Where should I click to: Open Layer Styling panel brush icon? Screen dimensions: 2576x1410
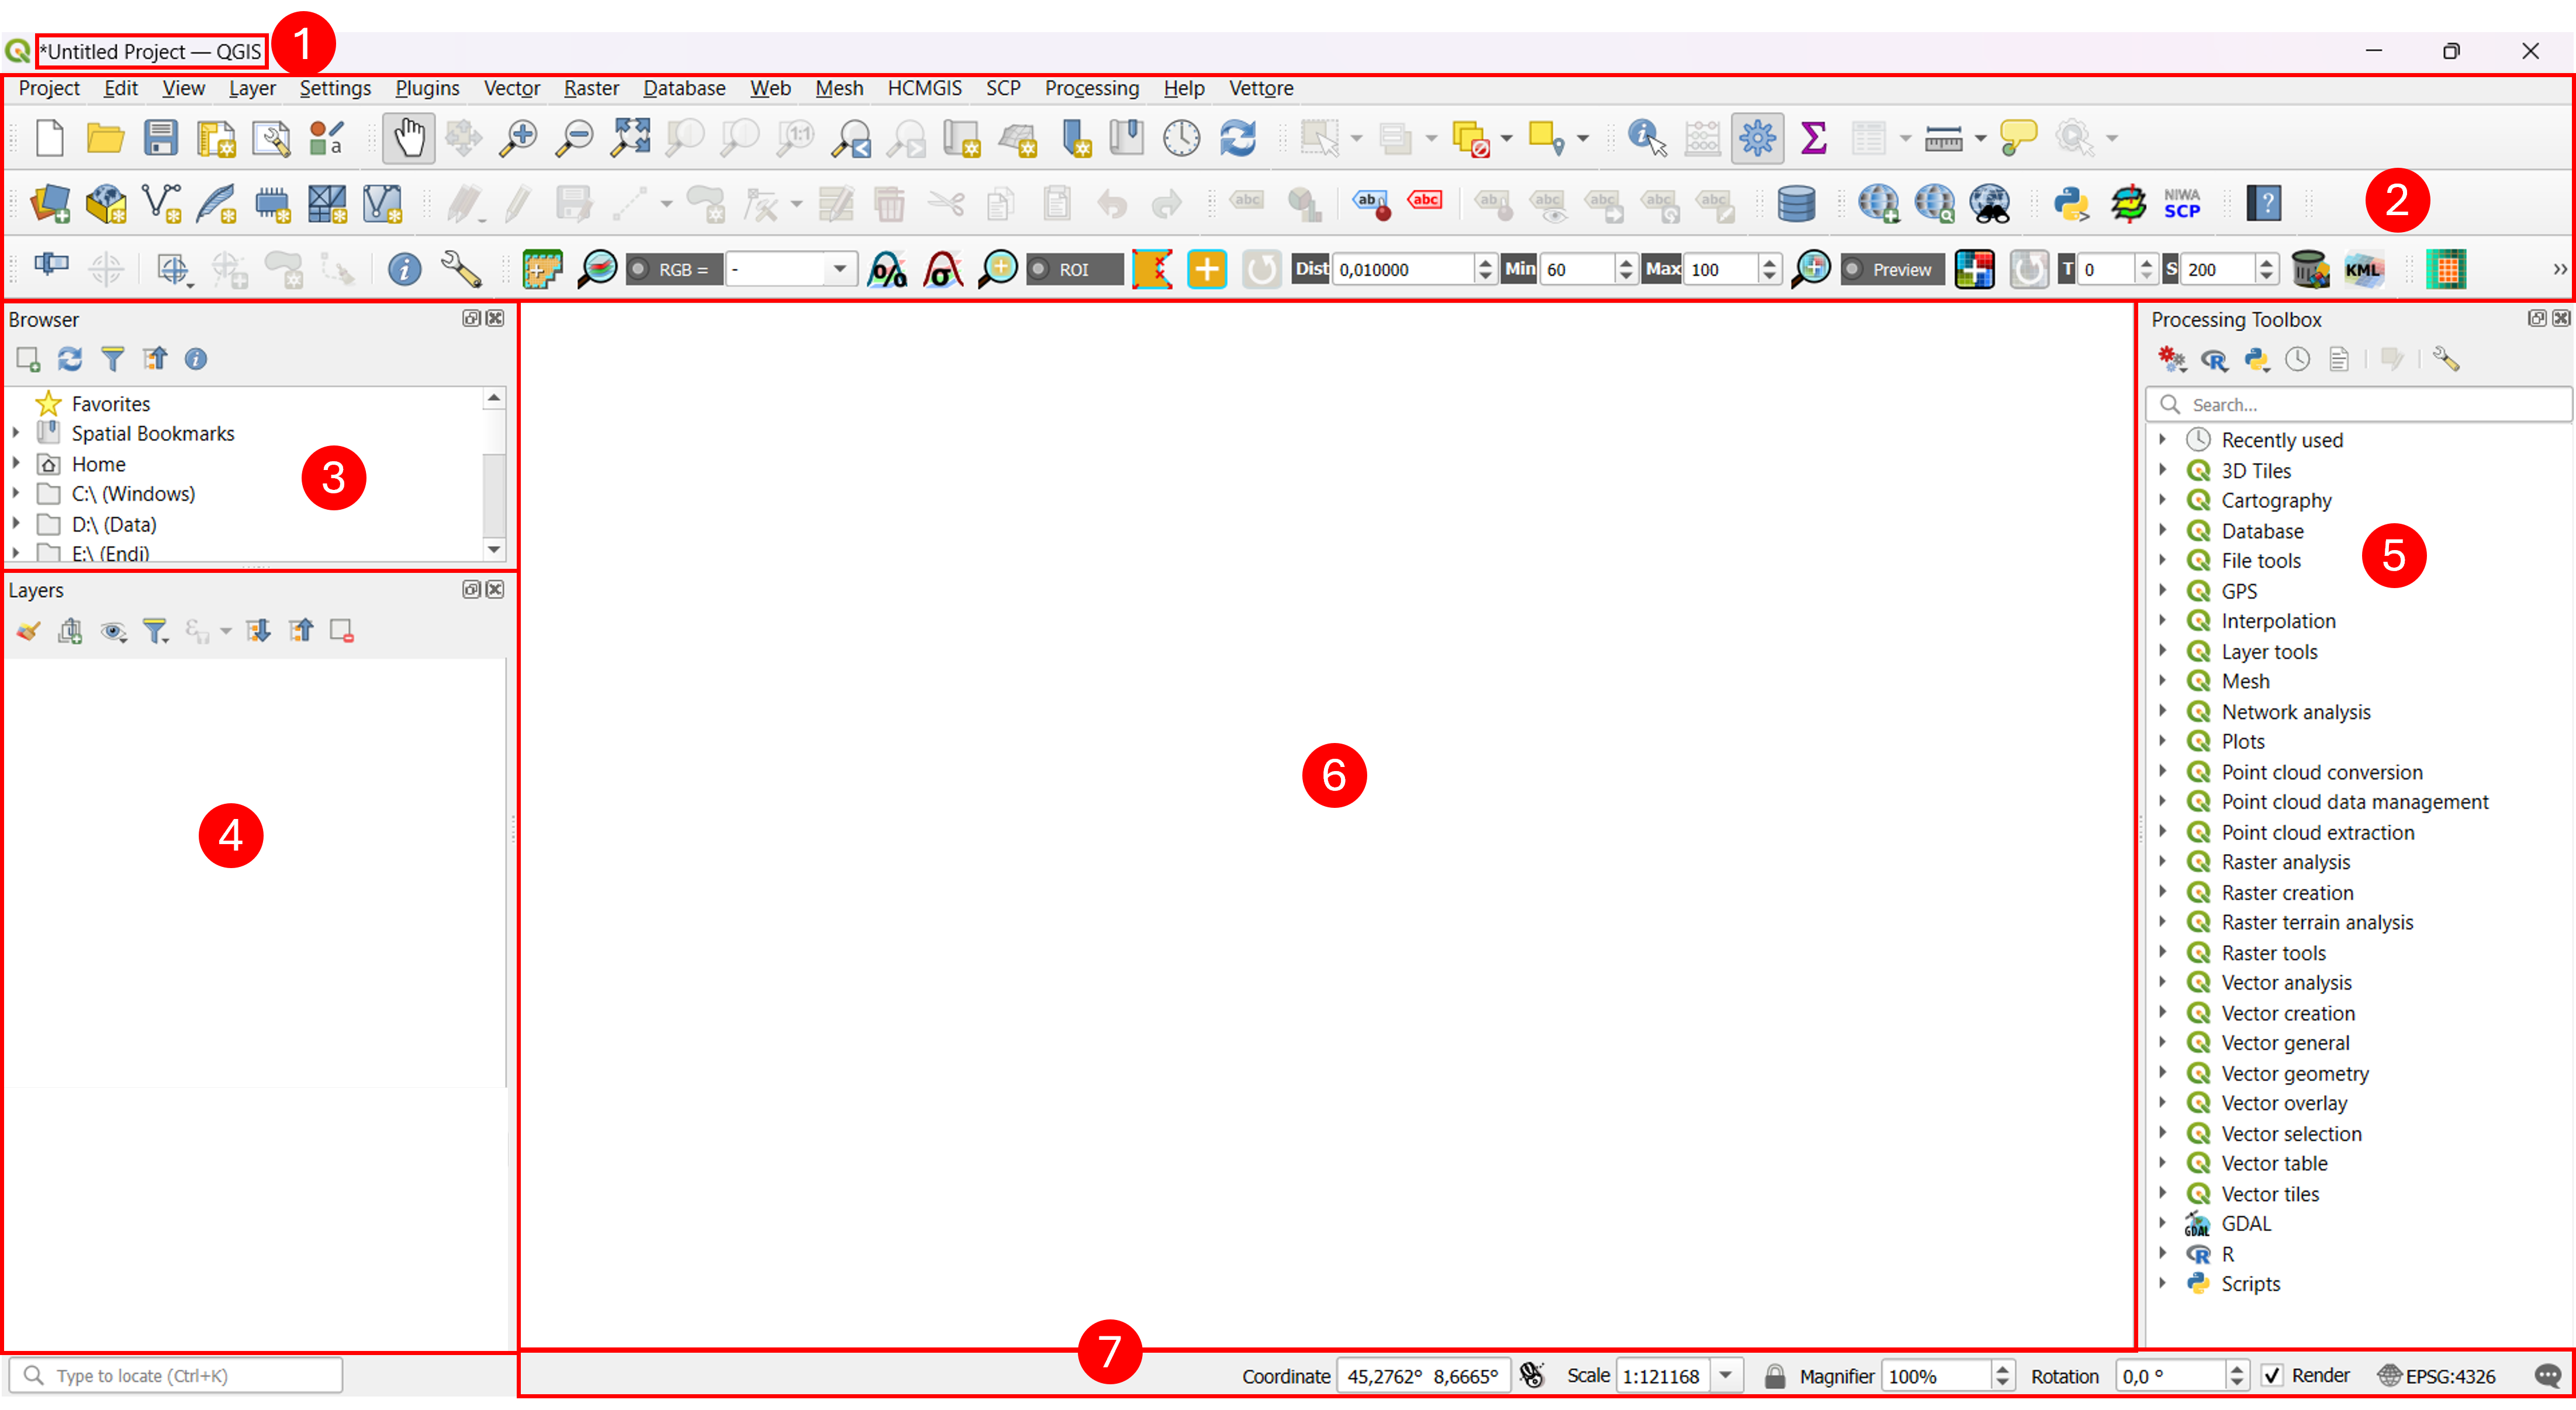coord(28,631)
